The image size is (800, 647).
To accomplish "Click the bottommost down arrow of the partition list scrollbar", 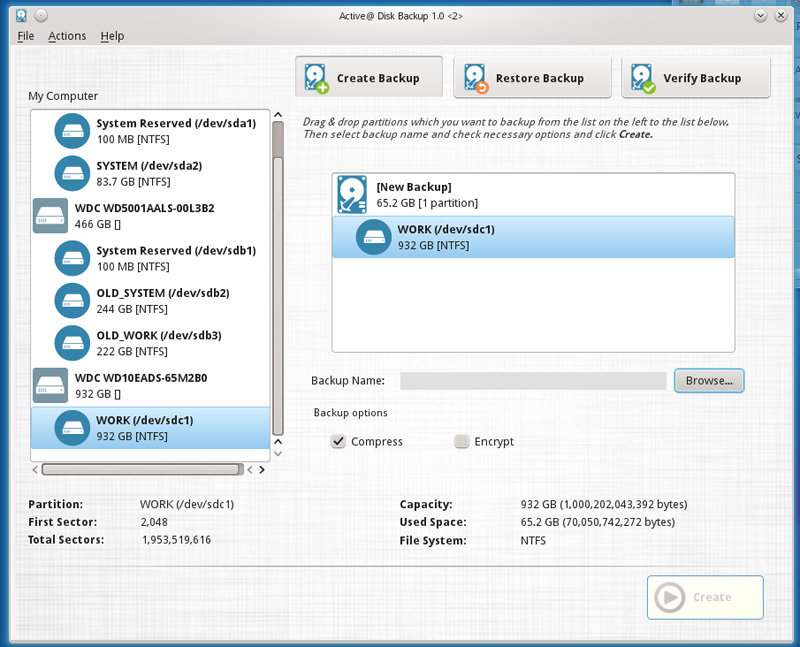I will pos(278,454).
